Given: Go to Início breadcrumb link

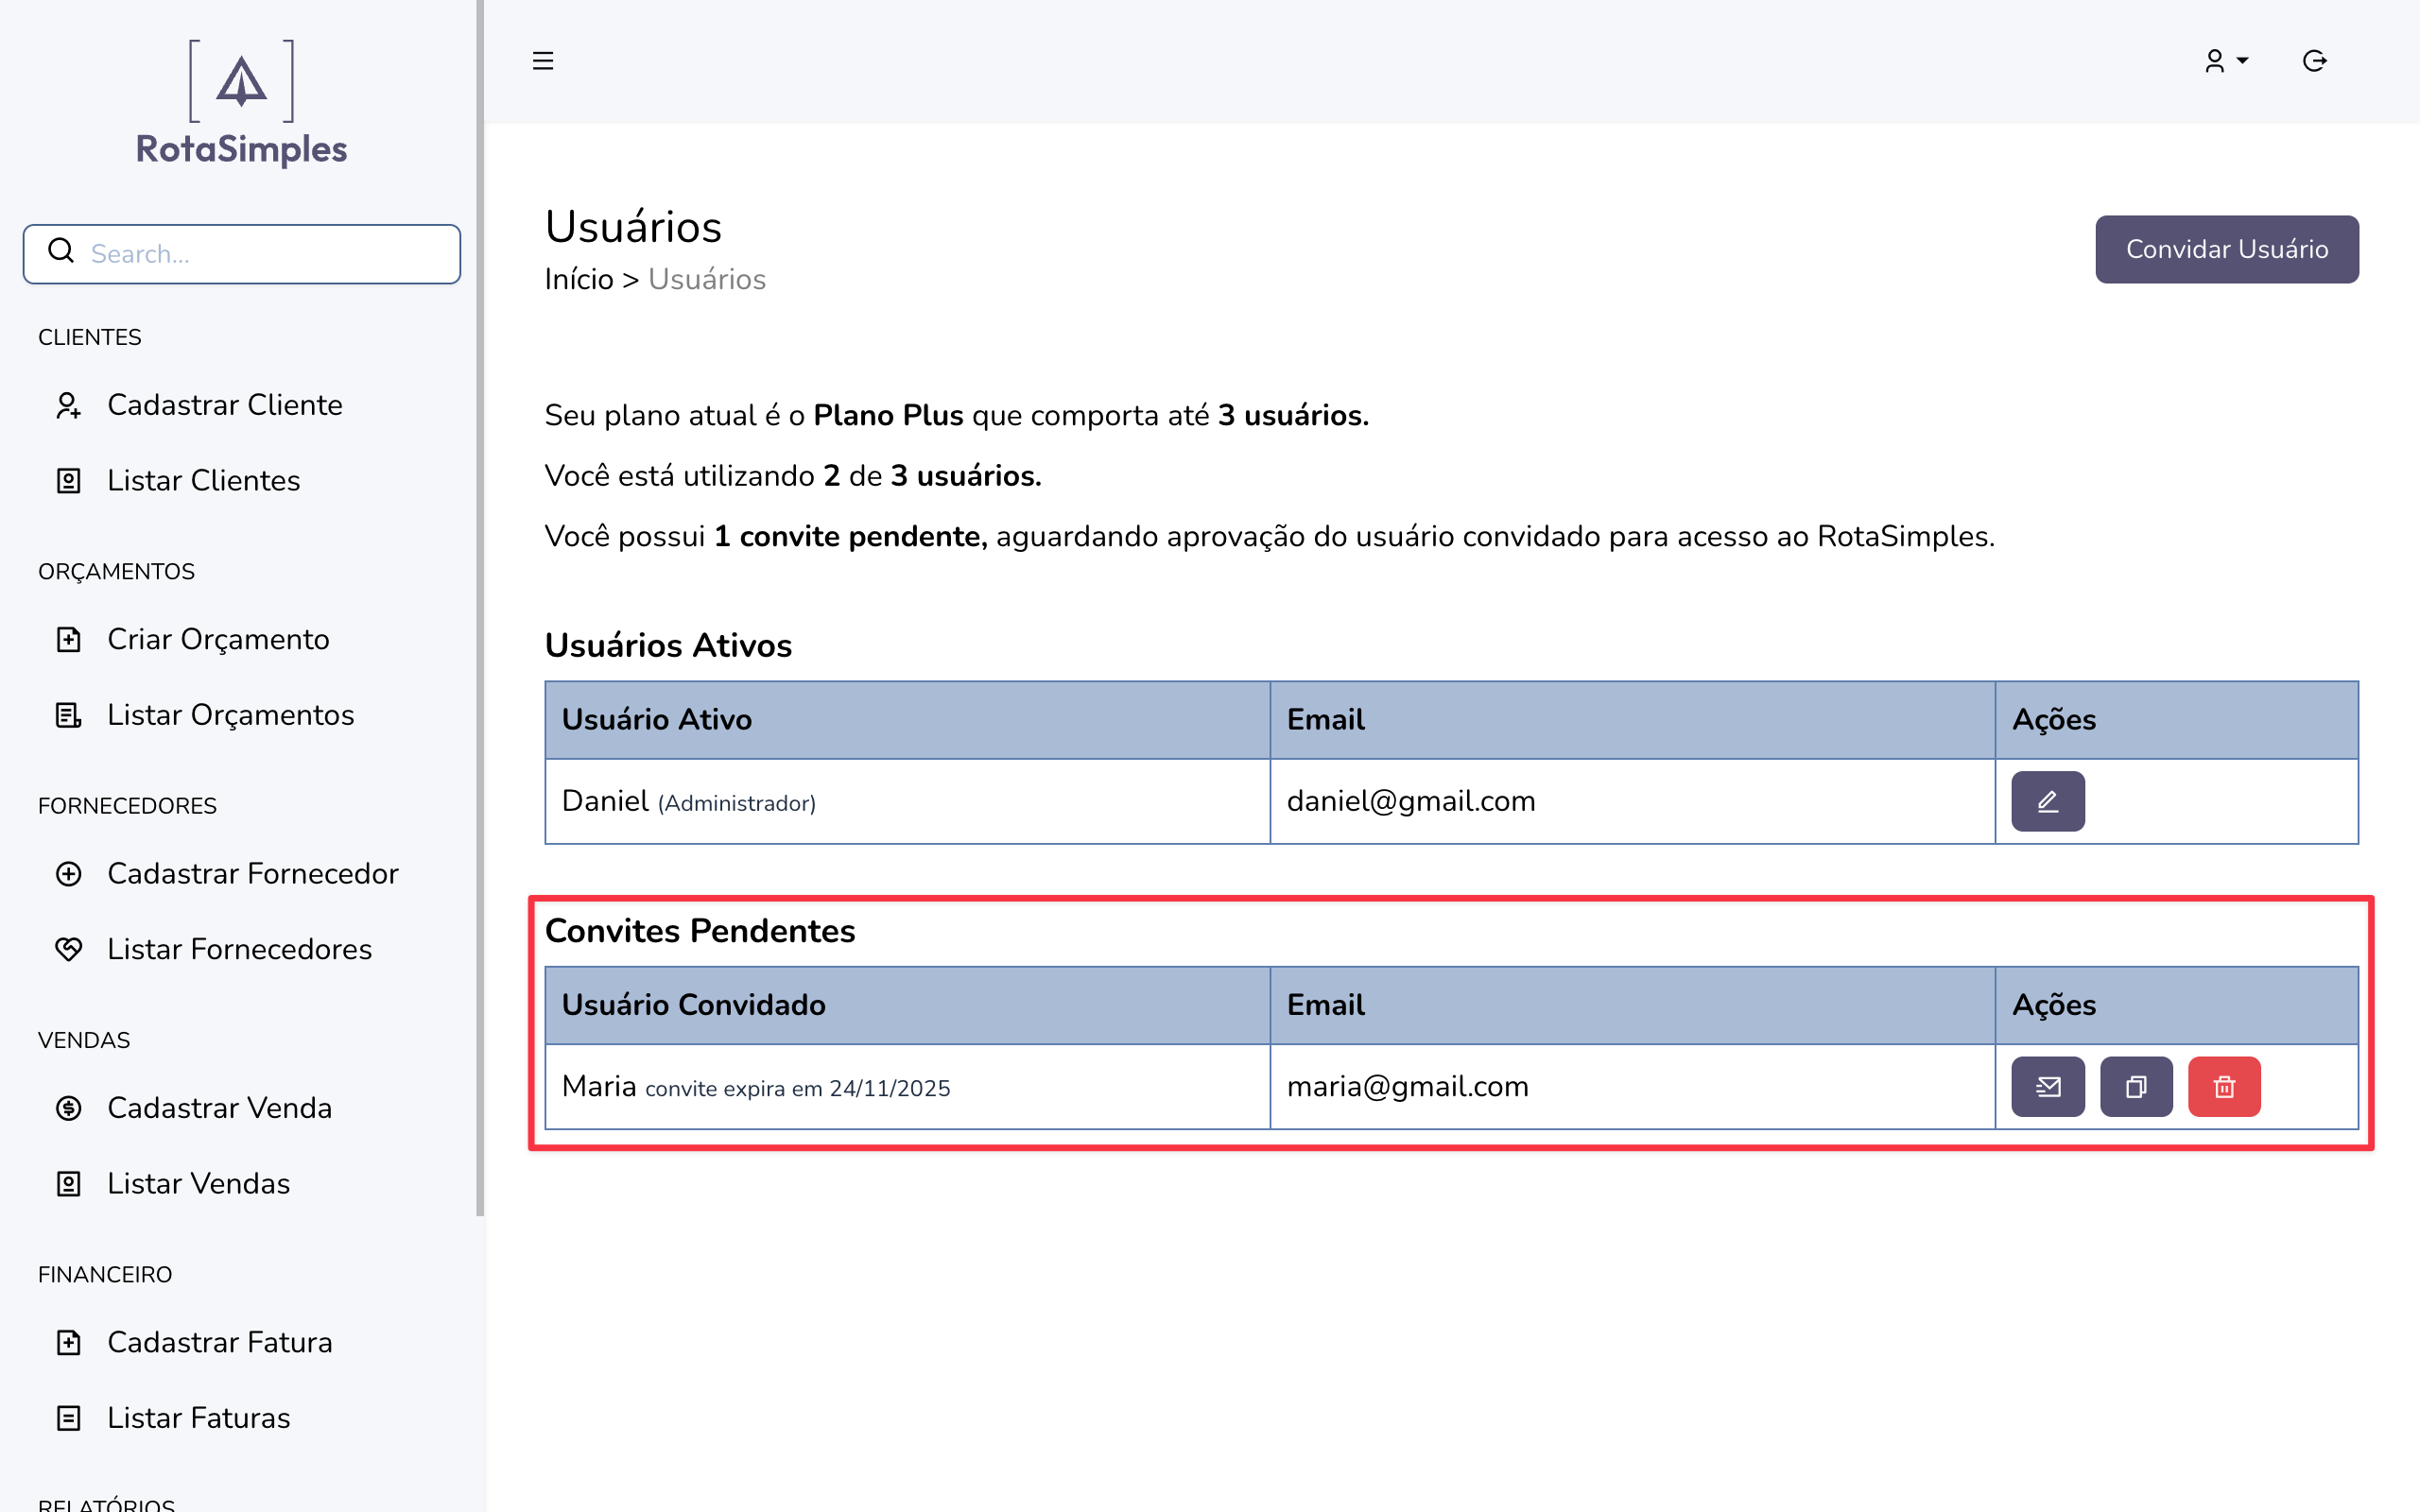Looking at the screenshot, I should coord(578,279).
